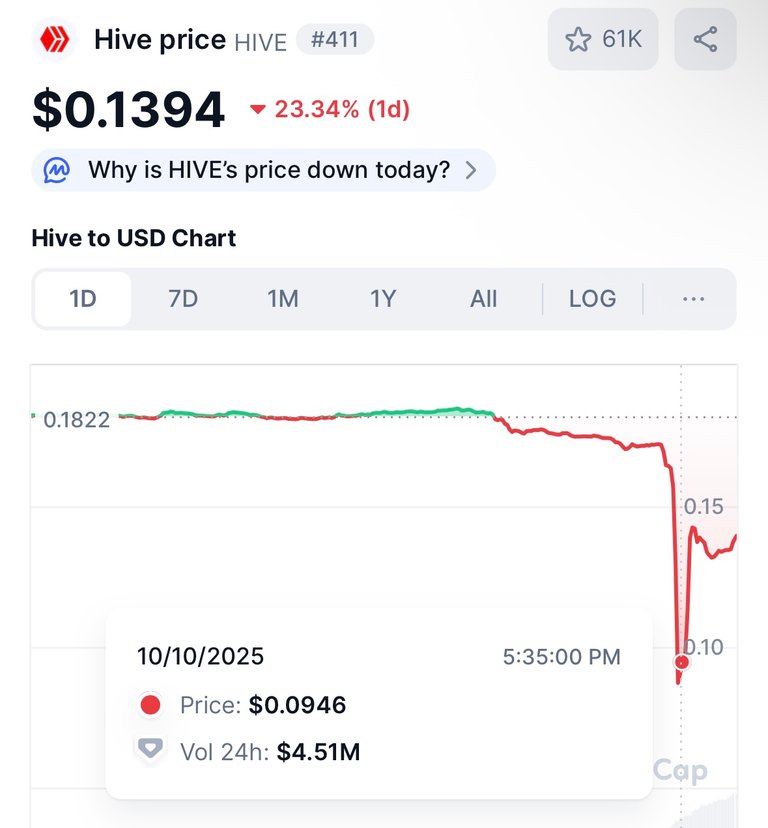This screenshot has width=768, height=828.
Task: Click the star watchlist icon
Action: pyautogui.click(x=578, y=40)
